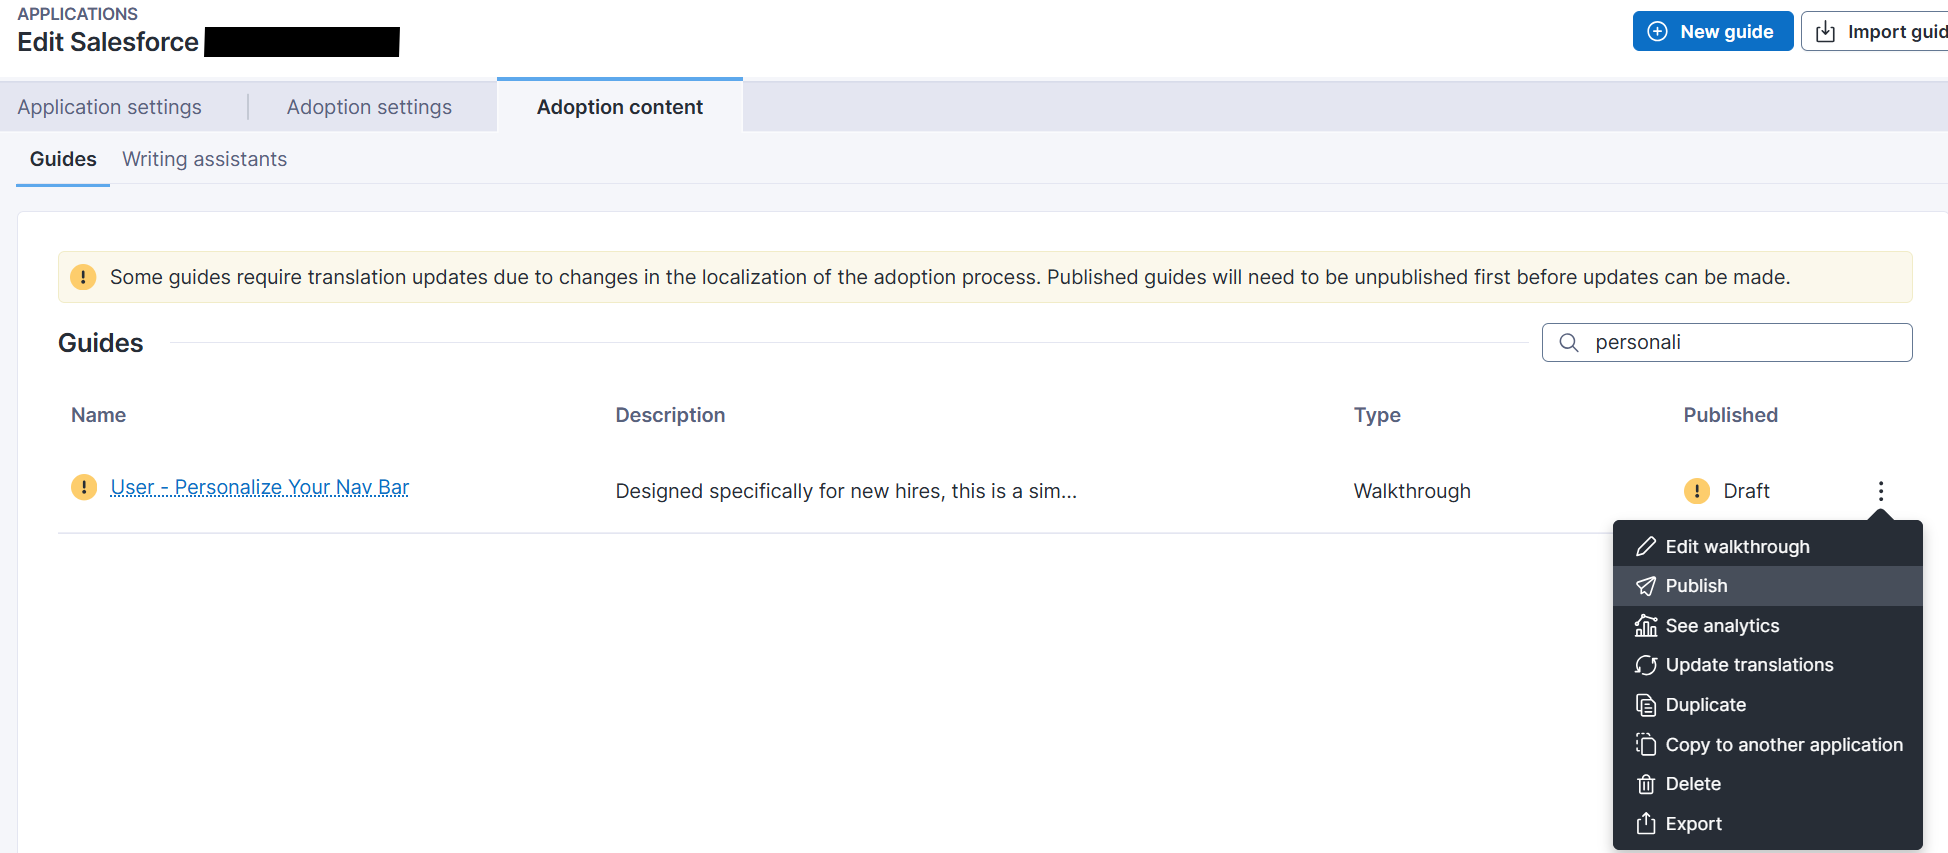The image size is (1948, 853).
Task: Toggle the three-dot actions menu for the guide
Action: coord(1880,491)
